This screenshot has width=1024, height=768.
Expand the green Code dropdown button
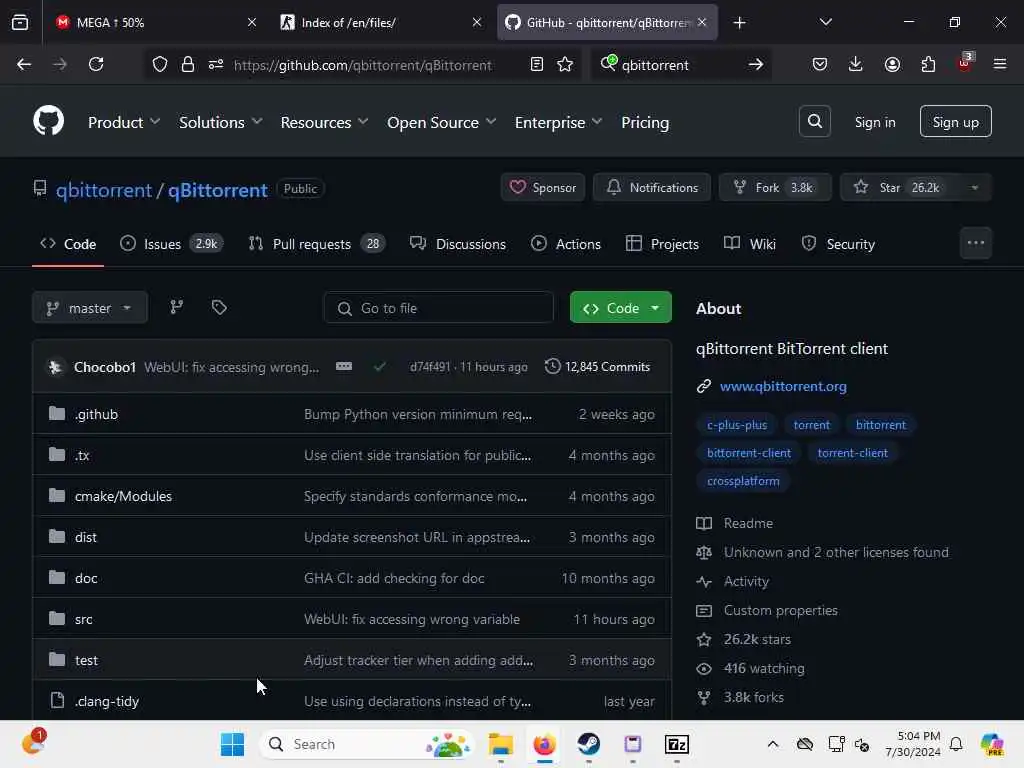coord(620,308)
